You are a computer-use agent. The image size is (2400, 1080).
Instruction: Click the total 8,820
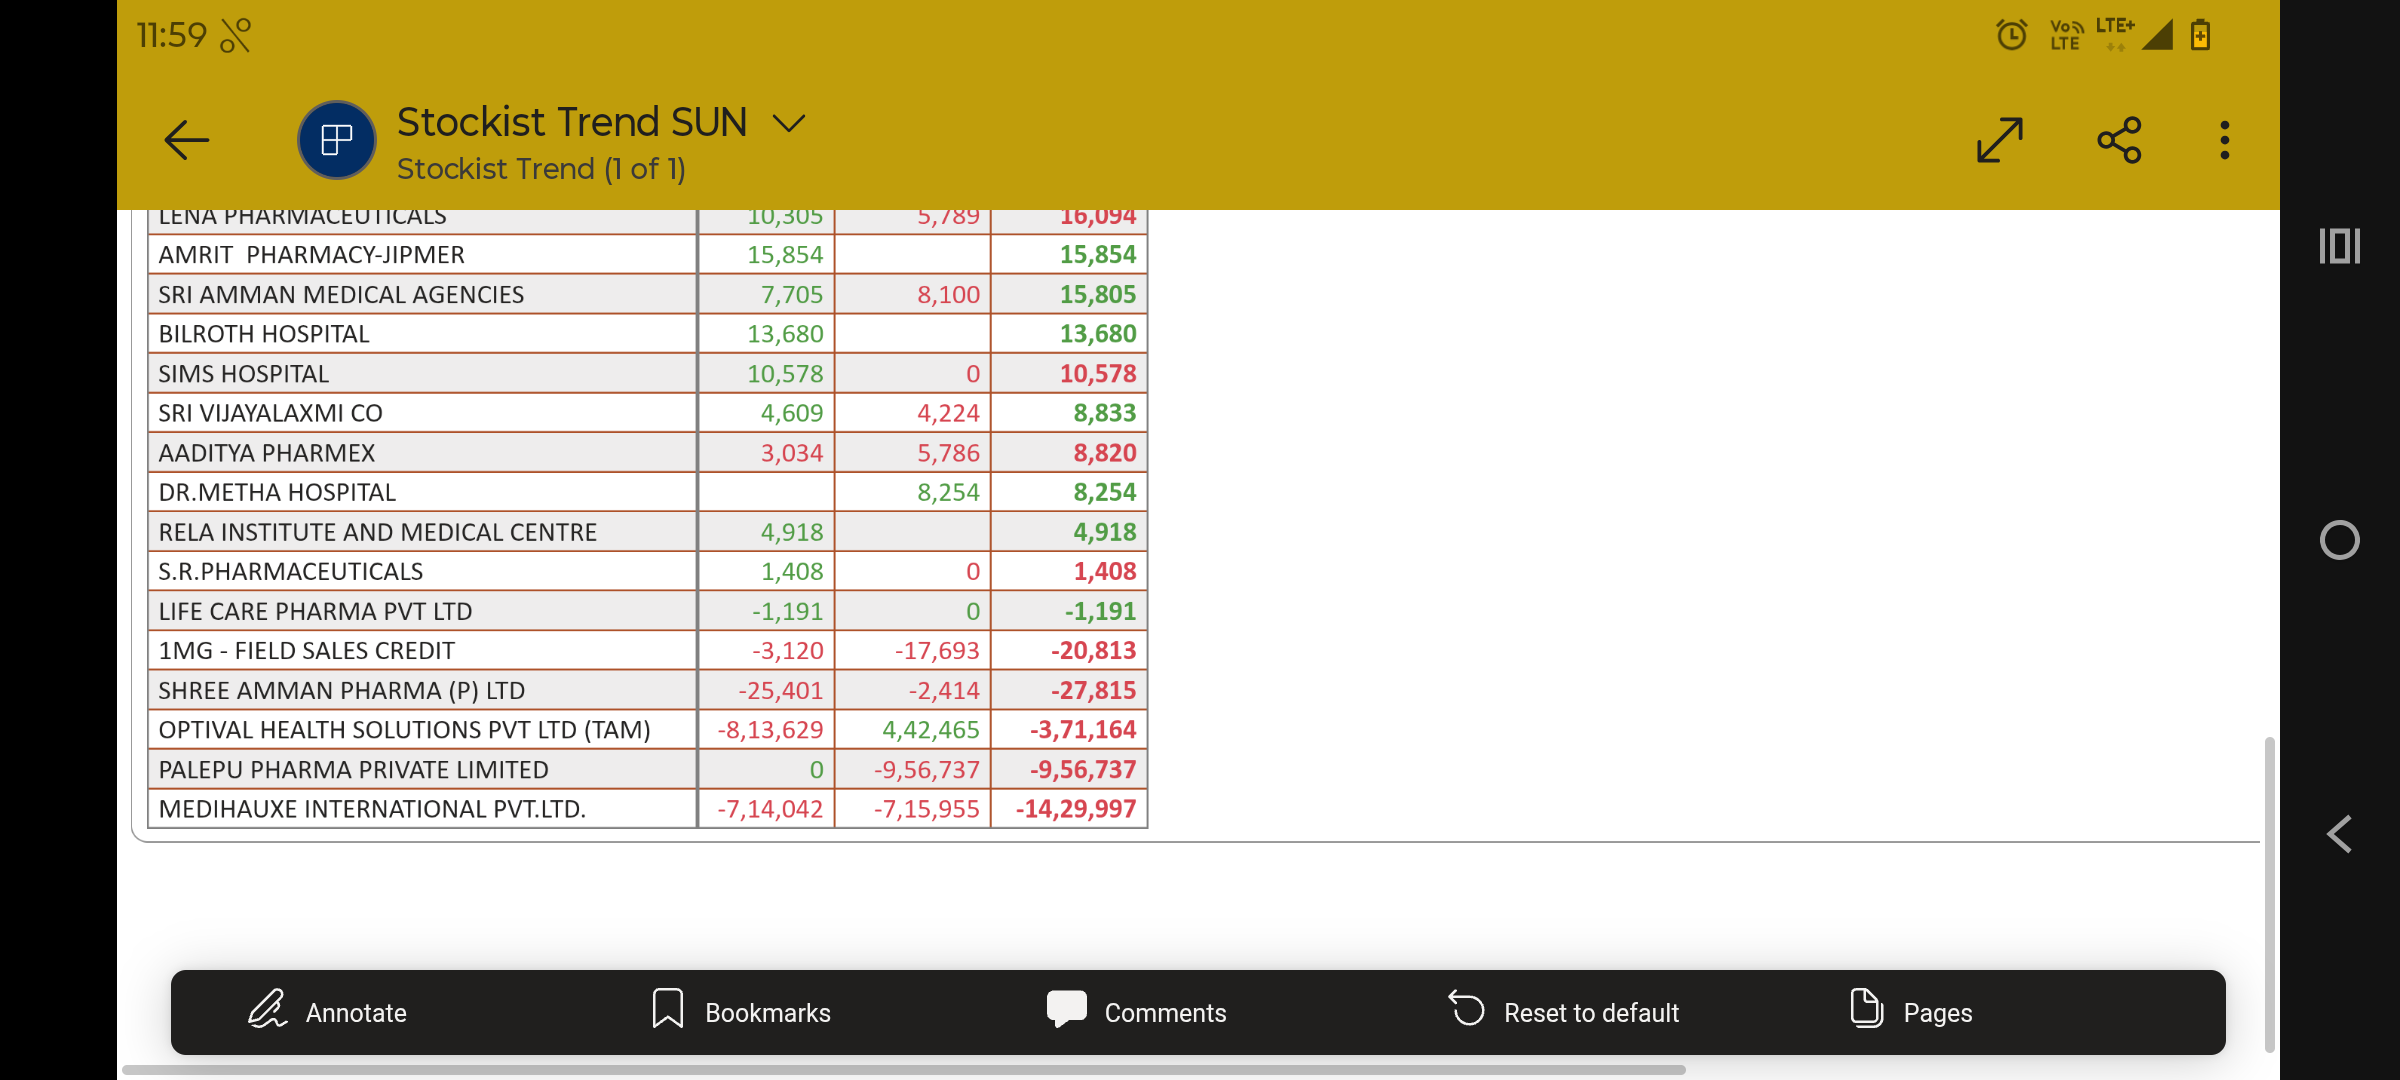[1105, 453]
